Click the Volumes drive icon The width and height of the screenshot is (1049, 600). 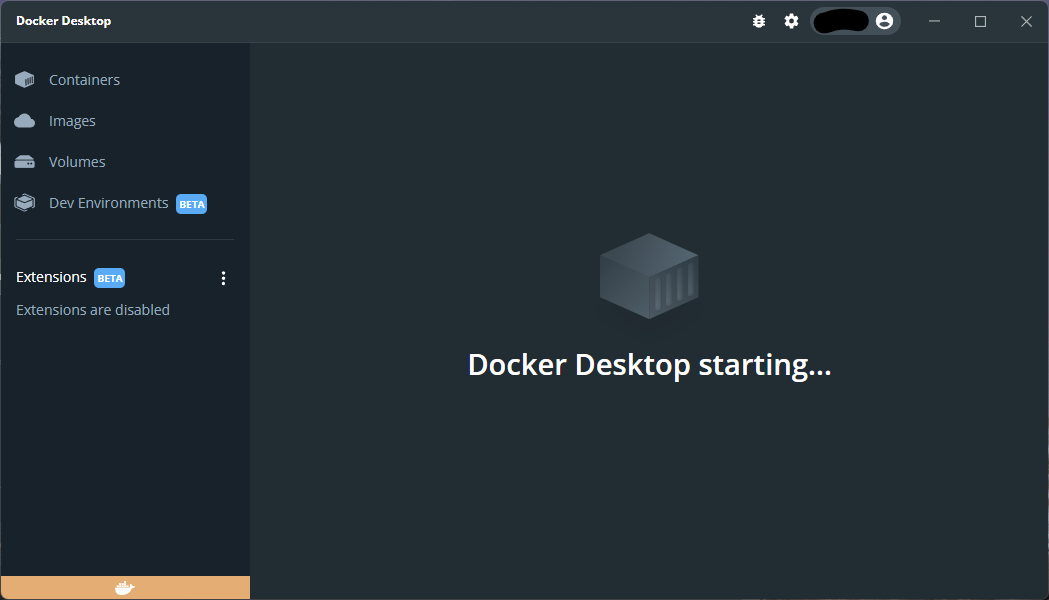(25, 162)
